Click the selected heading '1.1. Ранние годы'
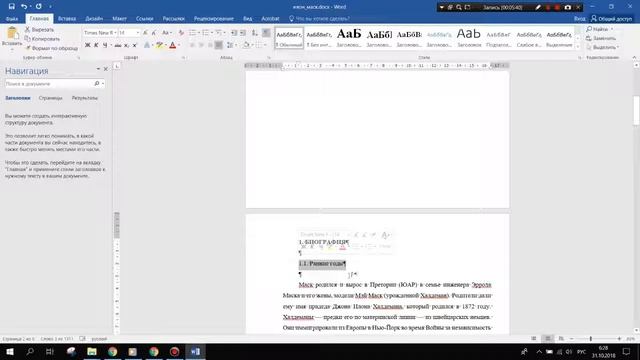This screenshot has height=360, width=640. pos(322,264)
